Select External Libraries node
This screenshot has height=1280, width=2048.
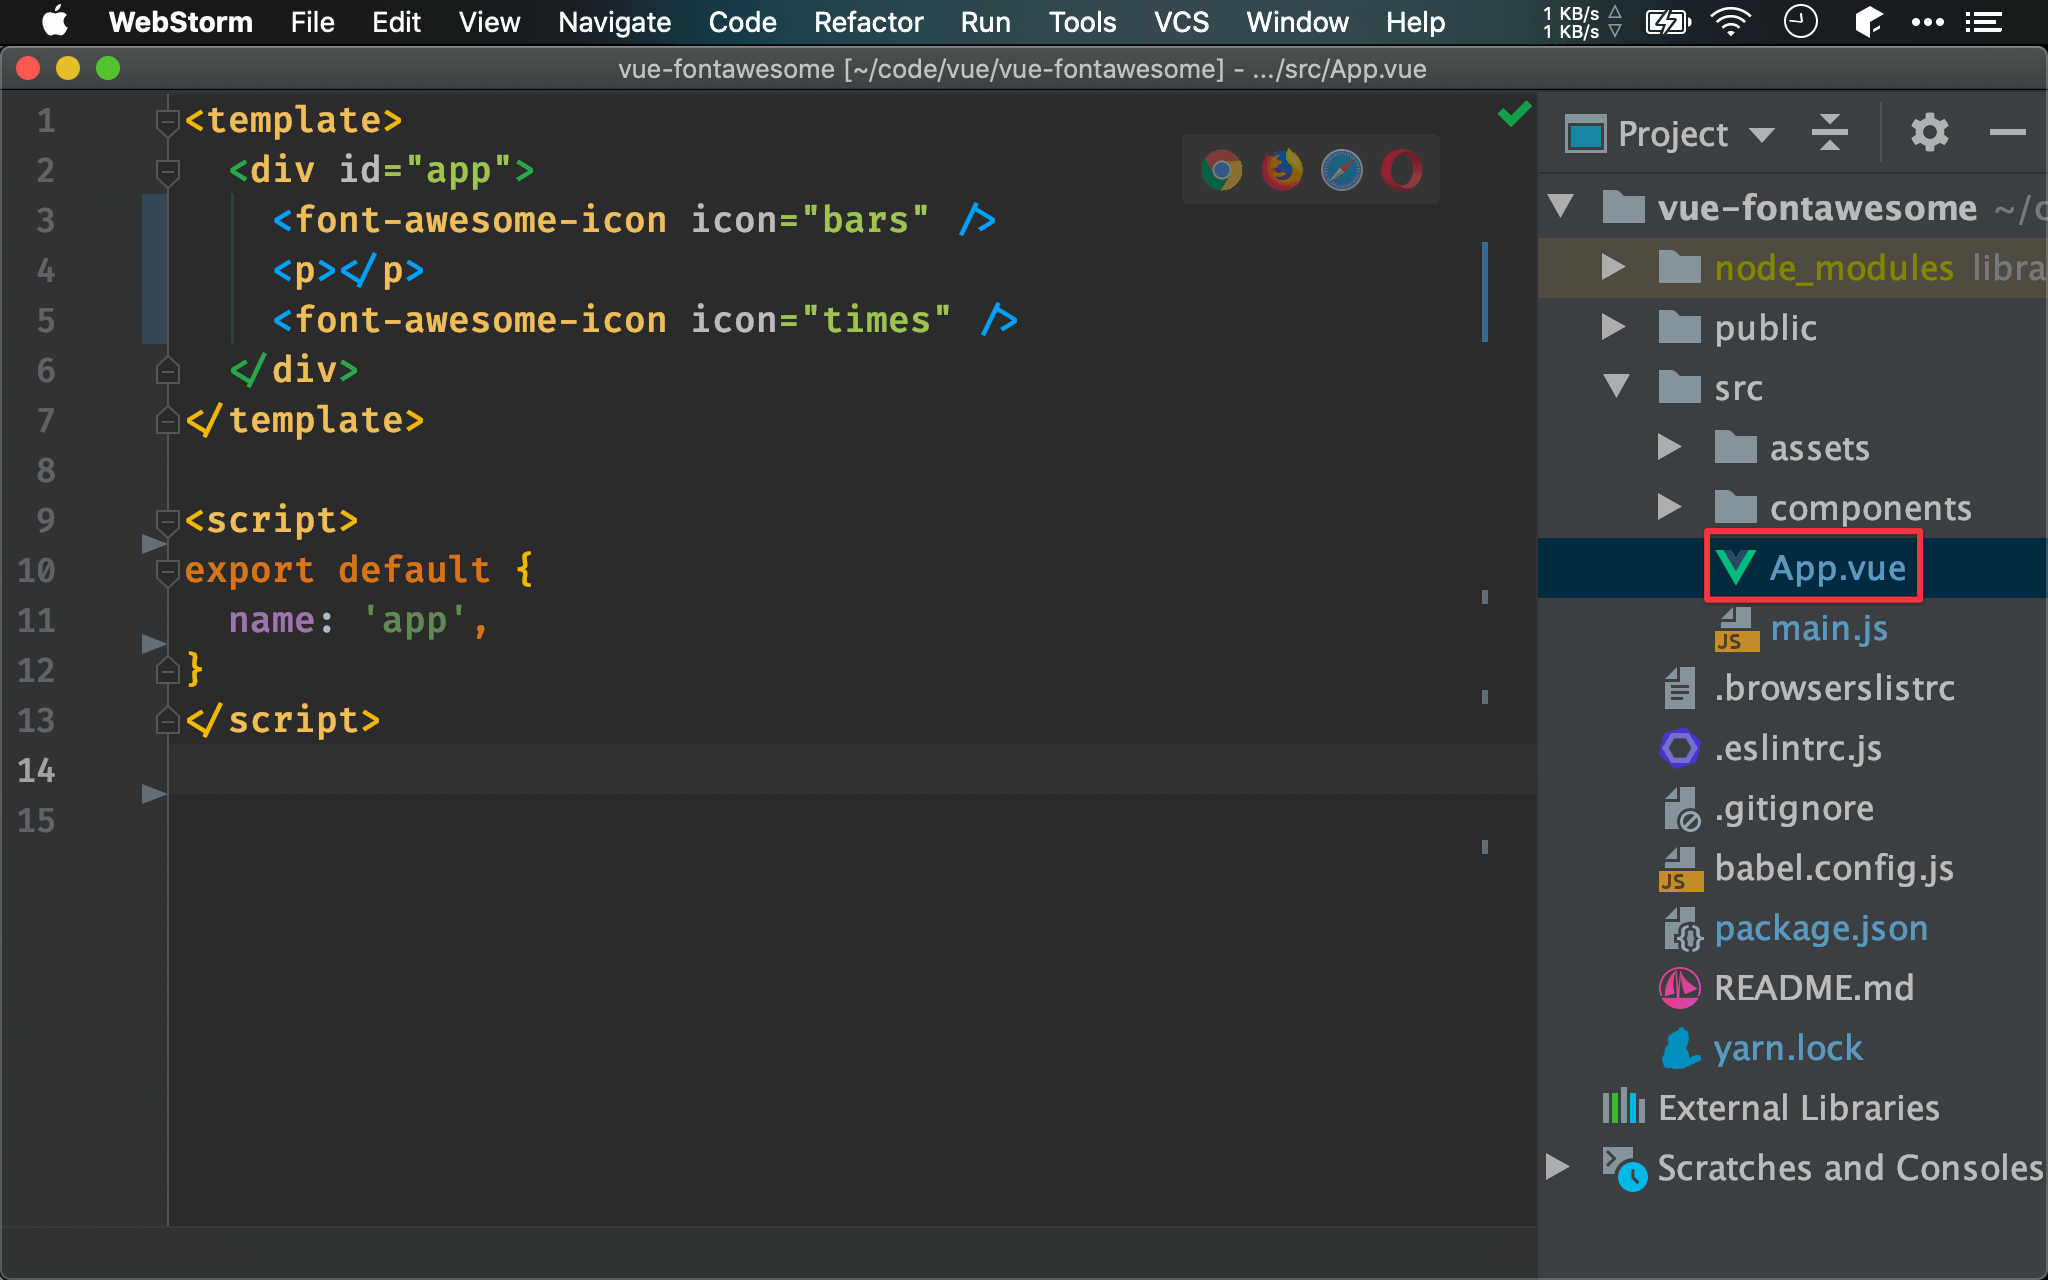1798,1108
